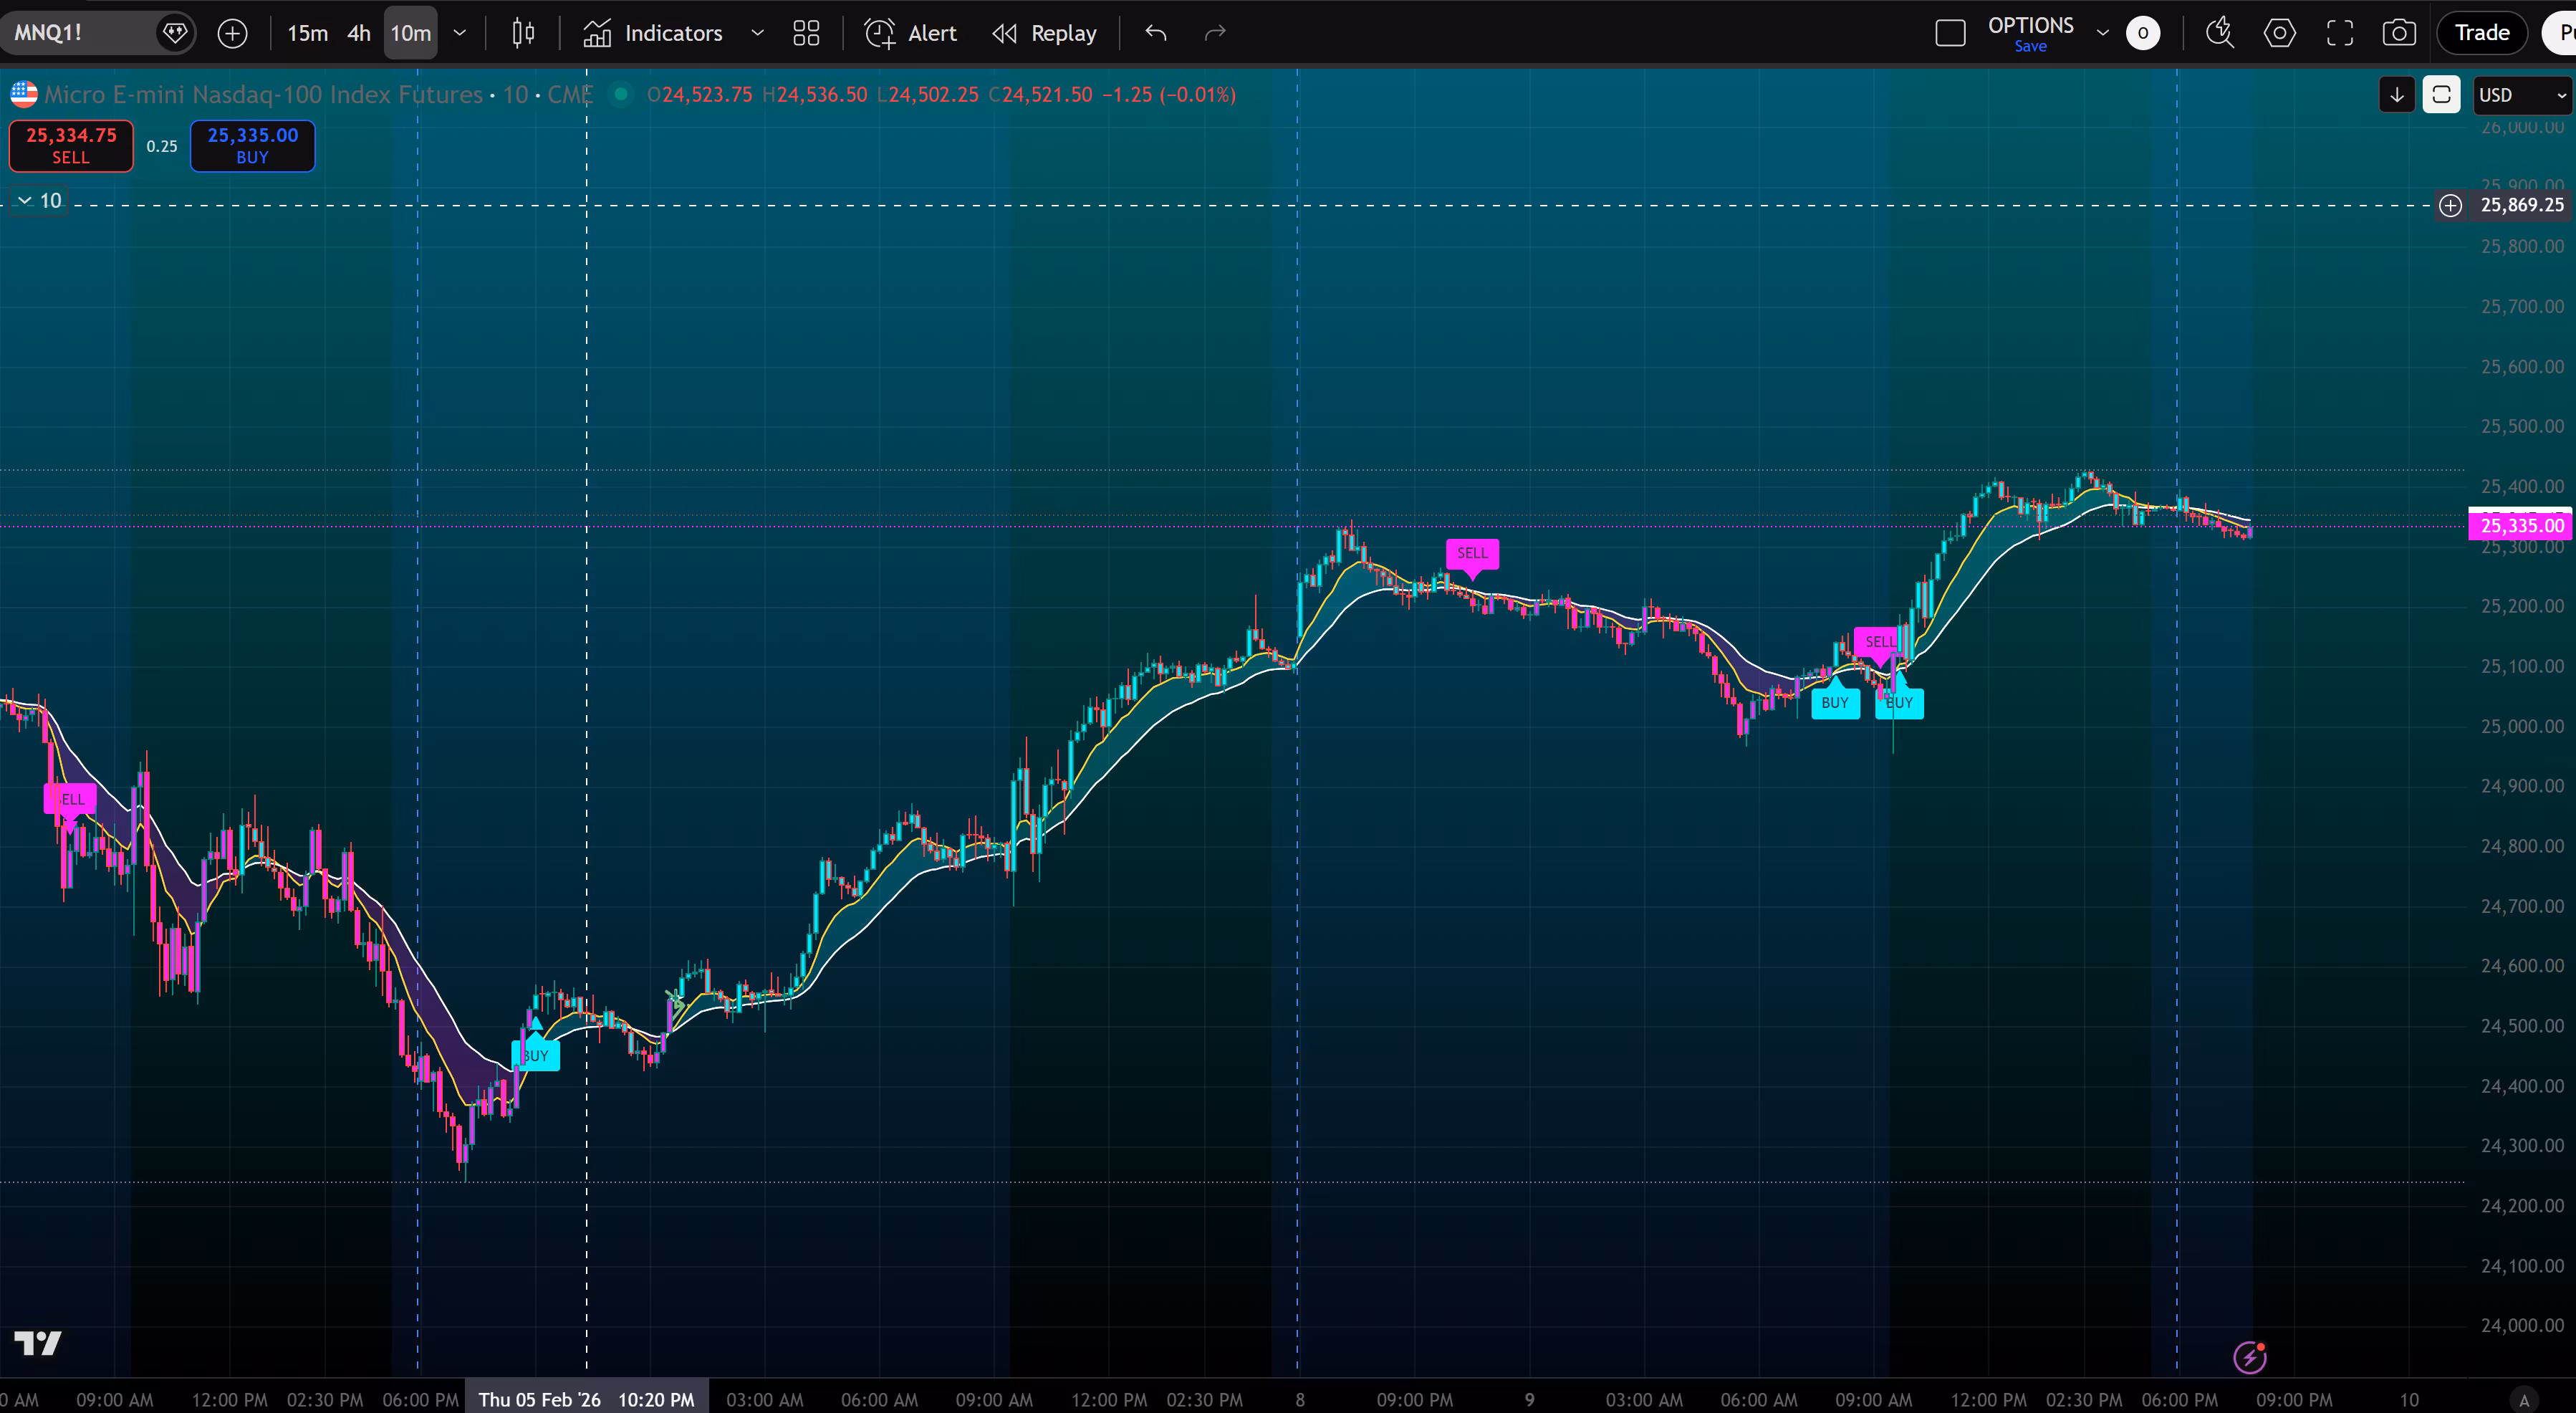2576x1413 pixels.
Task: Expand the timeframe interval dropdown arrow
Action: 460,33
